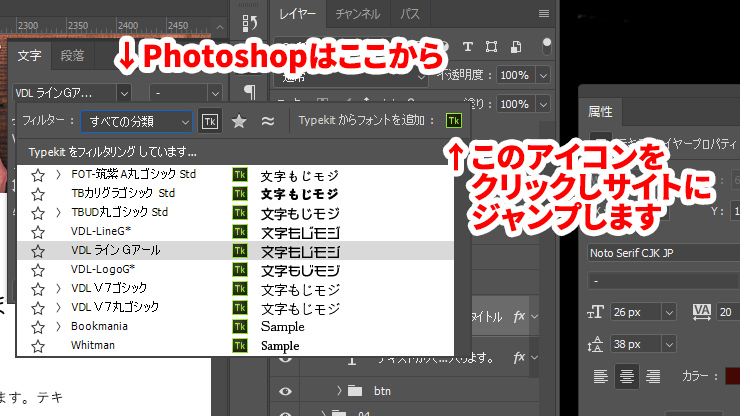Open the fill 100% dropdown arrow

point(543,104)
